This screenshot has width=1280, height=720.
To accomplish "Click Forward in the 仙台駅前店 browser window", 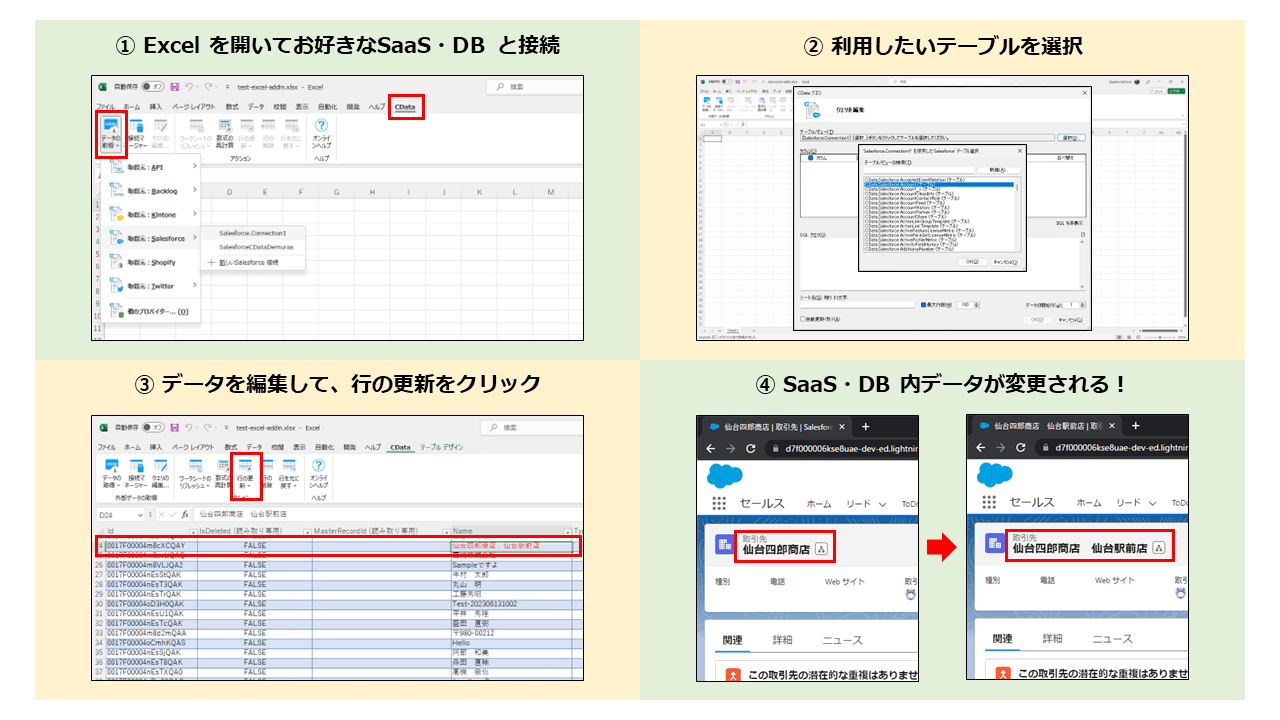I will coord(1001,448).
